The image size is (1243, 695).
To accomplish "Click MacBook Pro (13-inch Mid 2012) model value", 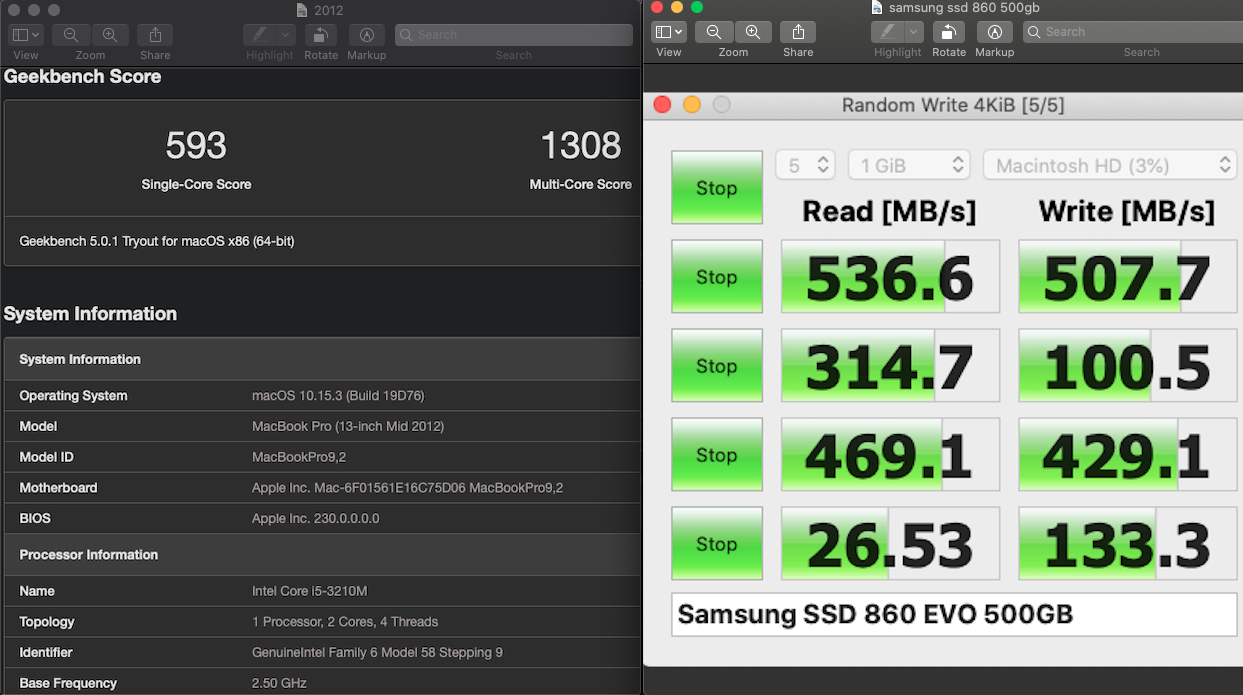I will tap(348, 426).
